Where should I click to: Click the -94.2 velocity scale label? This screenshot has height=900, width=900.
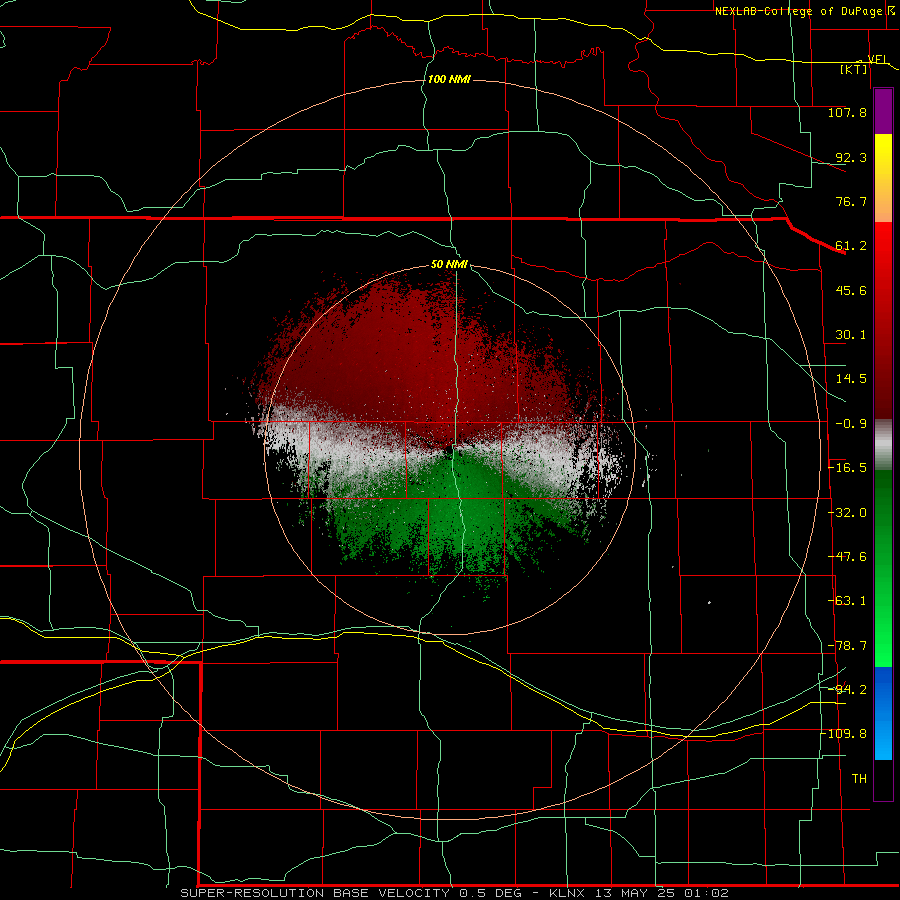pyautogui.click(x=847, y=690)
